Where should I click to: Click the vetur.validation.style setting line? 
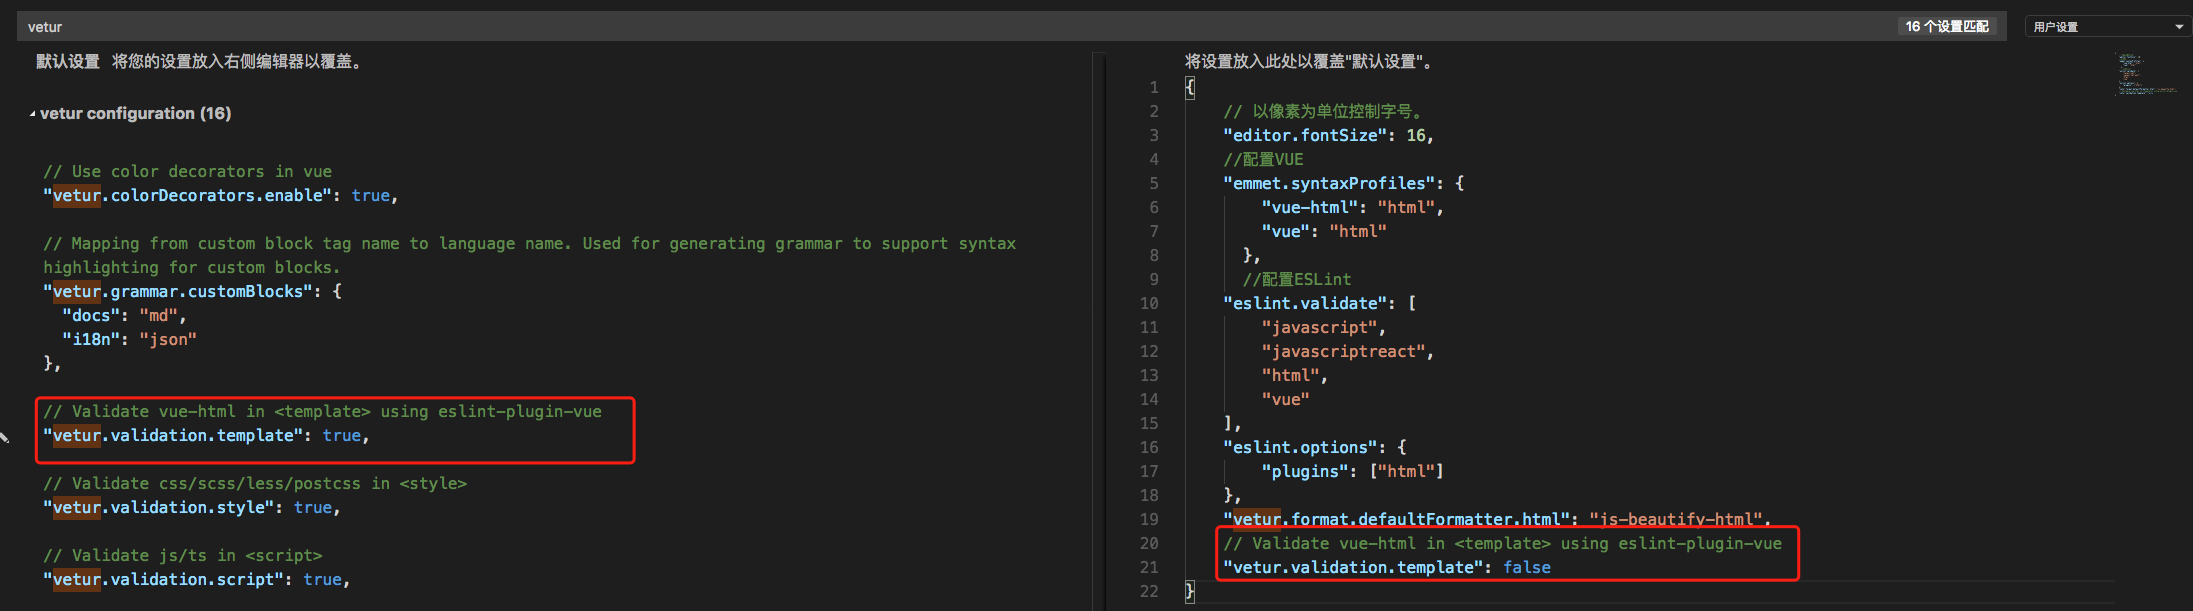click(192, 508)
